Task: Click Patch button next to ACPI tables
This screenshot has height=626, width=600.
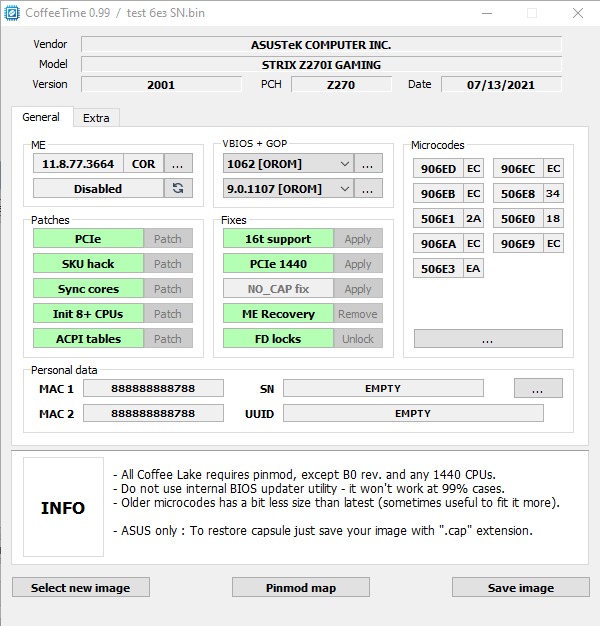Action: (x=168, y=339)
